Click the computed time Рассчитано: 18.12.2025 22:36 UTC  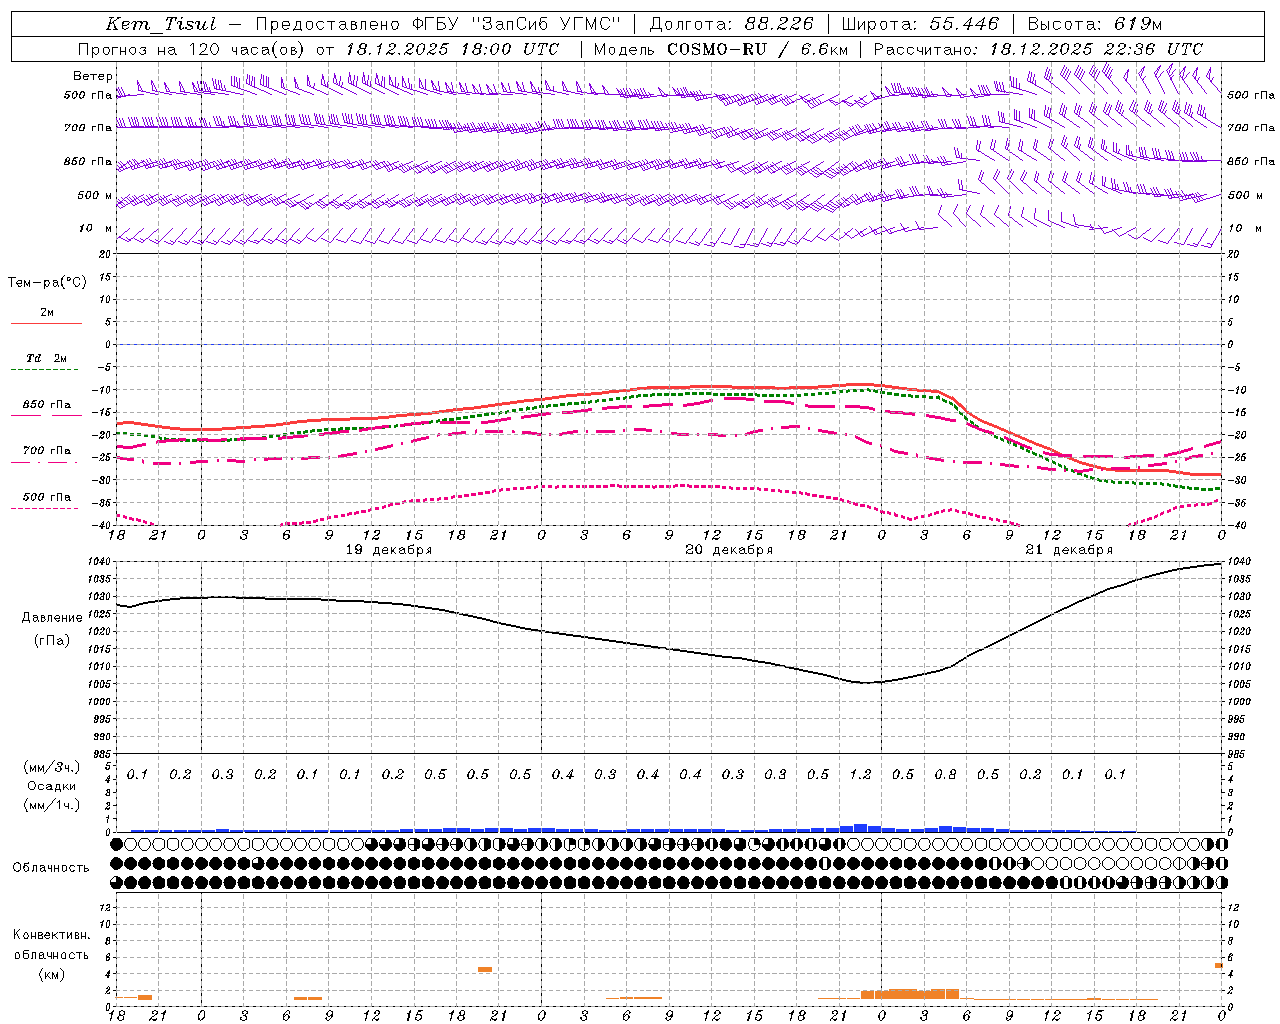[x=1038, y=49]
